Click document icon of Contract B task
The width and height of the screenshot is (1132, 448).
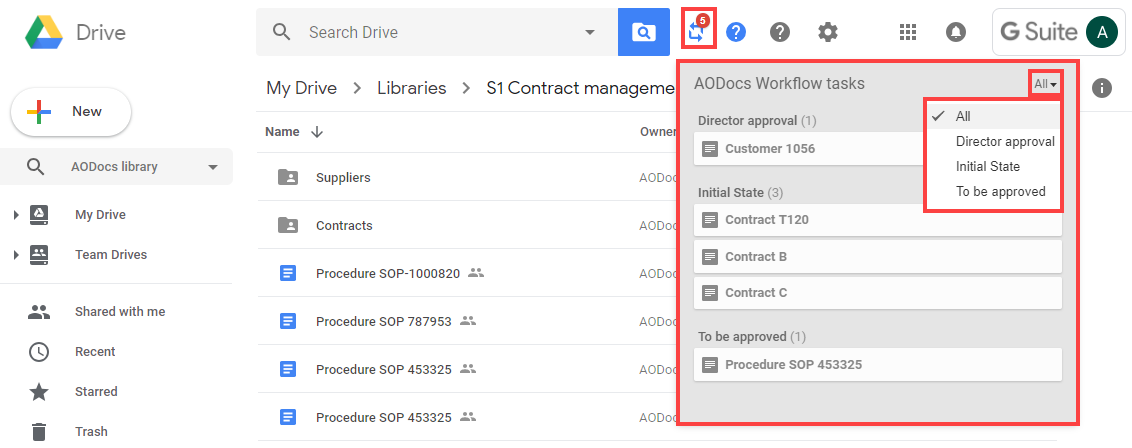[710, 256]
